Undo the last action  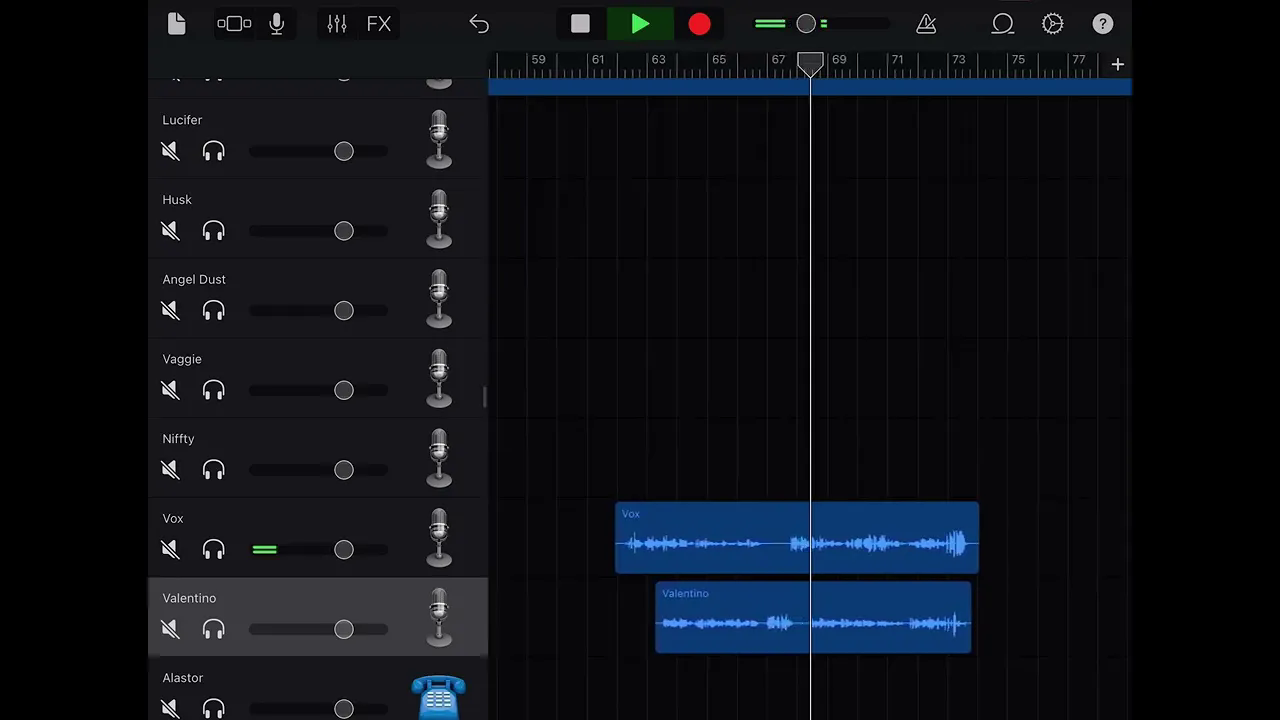click(479, 24)
